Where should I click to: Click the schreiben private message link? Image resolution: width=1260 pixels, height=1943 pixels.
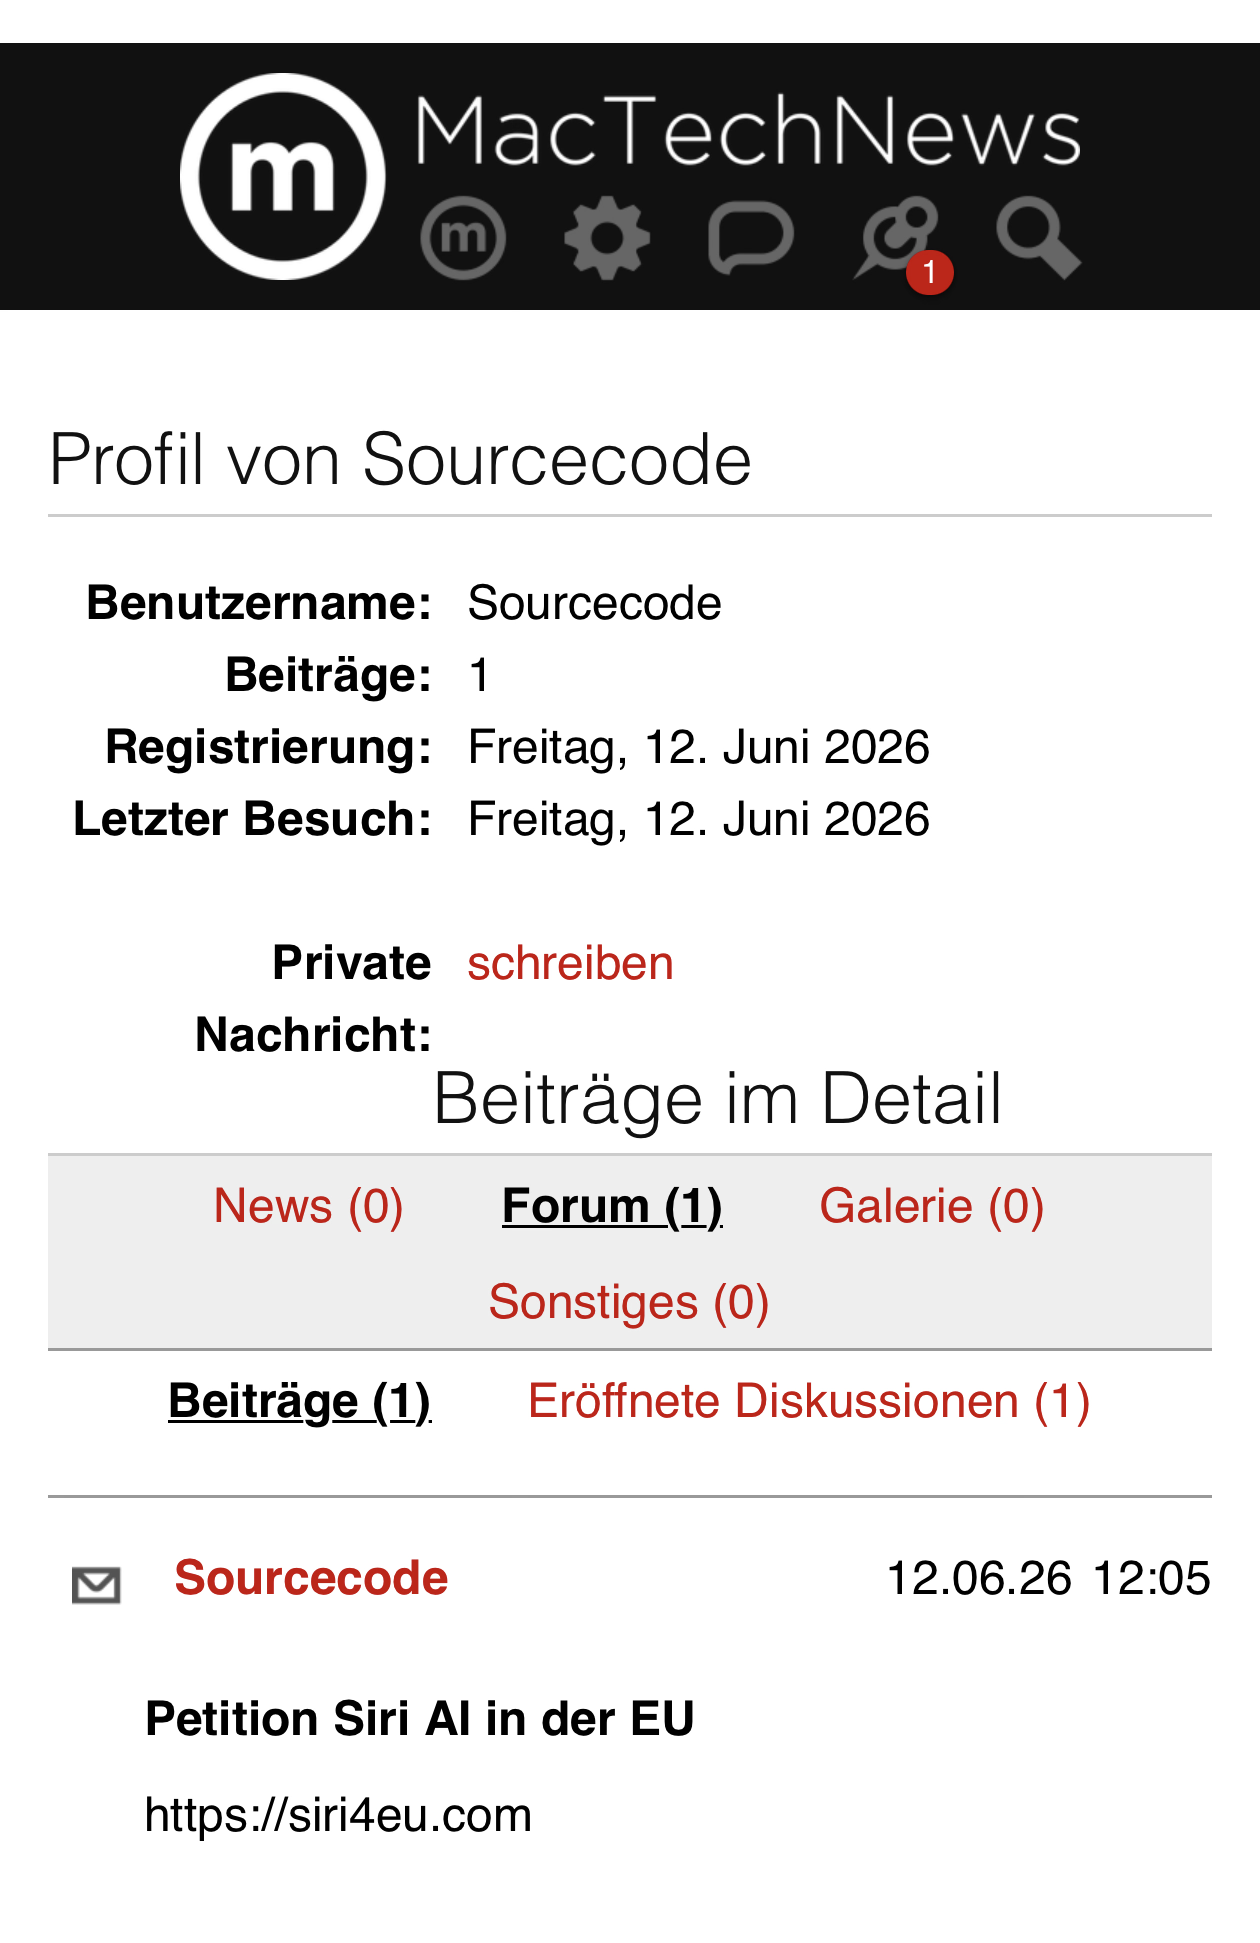[570, 963]
